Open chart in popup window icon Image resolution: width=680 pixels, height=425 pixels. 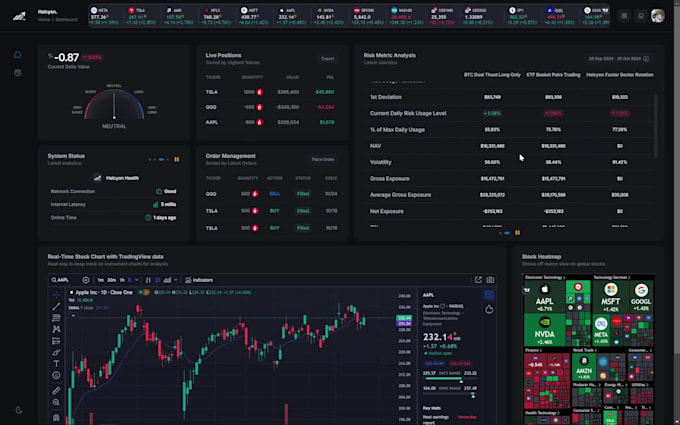coord(478,280)
